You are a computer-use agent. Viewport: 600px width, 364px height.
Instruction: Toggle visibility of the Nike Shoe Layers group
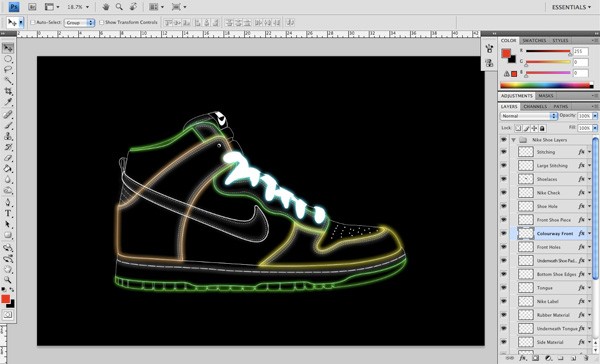tap(504, 140)
